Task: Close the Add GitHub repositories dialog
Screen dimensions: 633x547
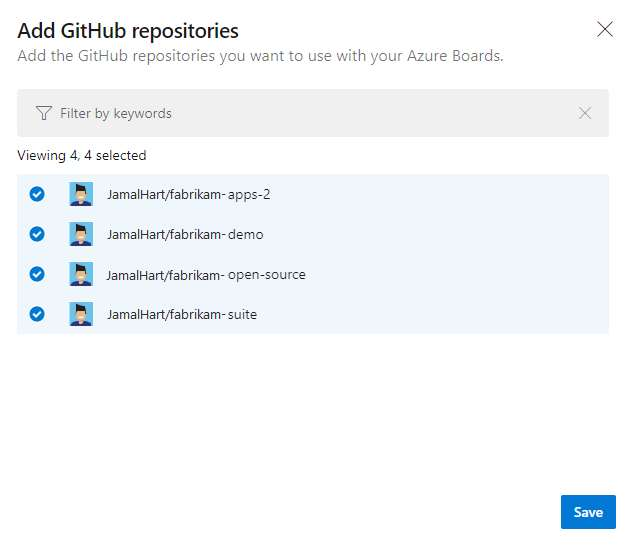Action: pyautogui.click(x=604, y=29)
